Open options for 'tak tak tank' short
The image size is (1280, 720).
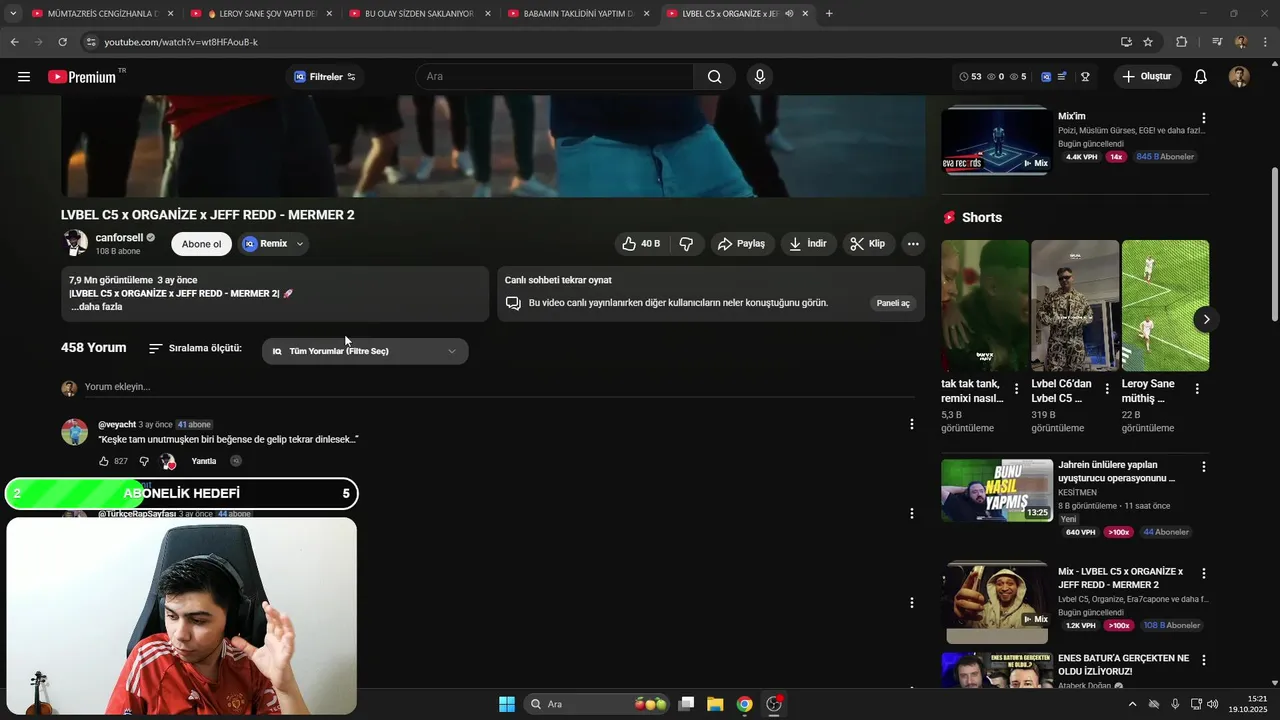pos(1017,389)
